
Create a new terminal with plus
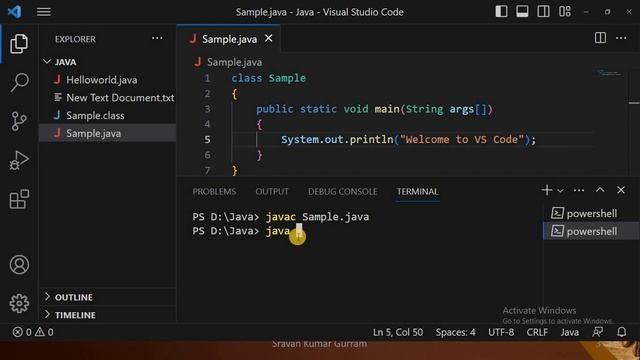click(x=547, y=190)
